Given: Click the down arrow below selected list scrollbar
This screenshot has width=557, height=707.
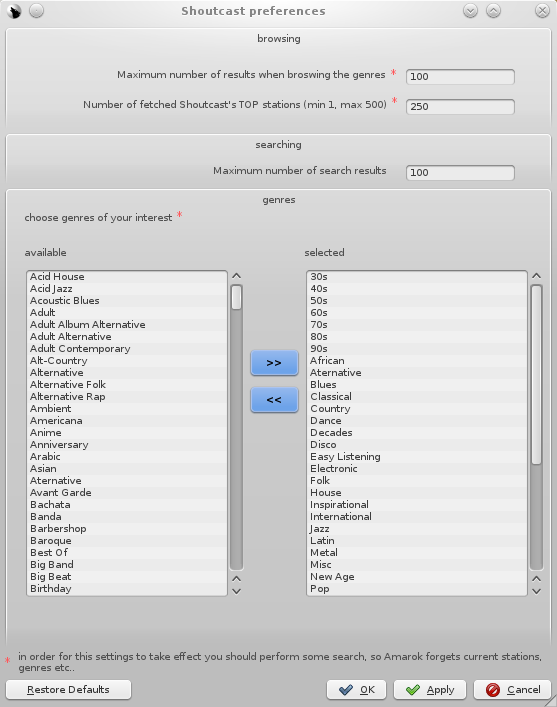Looking at the screenshot, I should click(x=536, y=591).
